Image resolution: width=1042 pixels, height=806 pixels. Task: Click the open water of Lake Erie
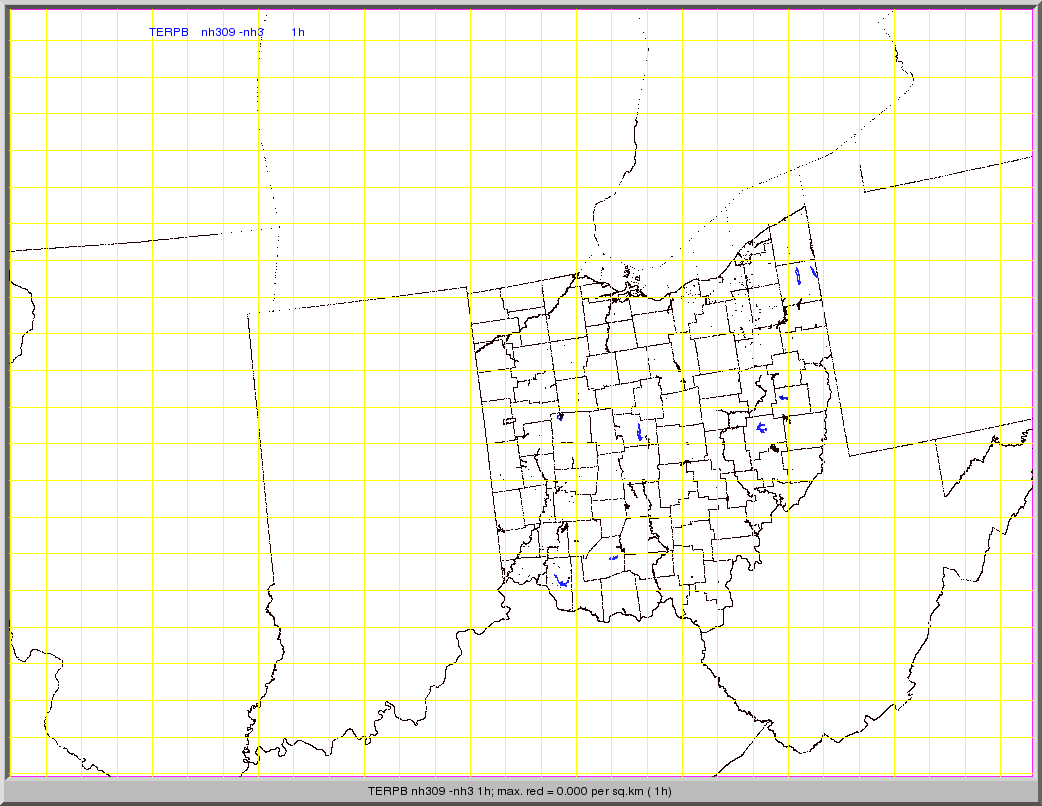coord(720,220)
